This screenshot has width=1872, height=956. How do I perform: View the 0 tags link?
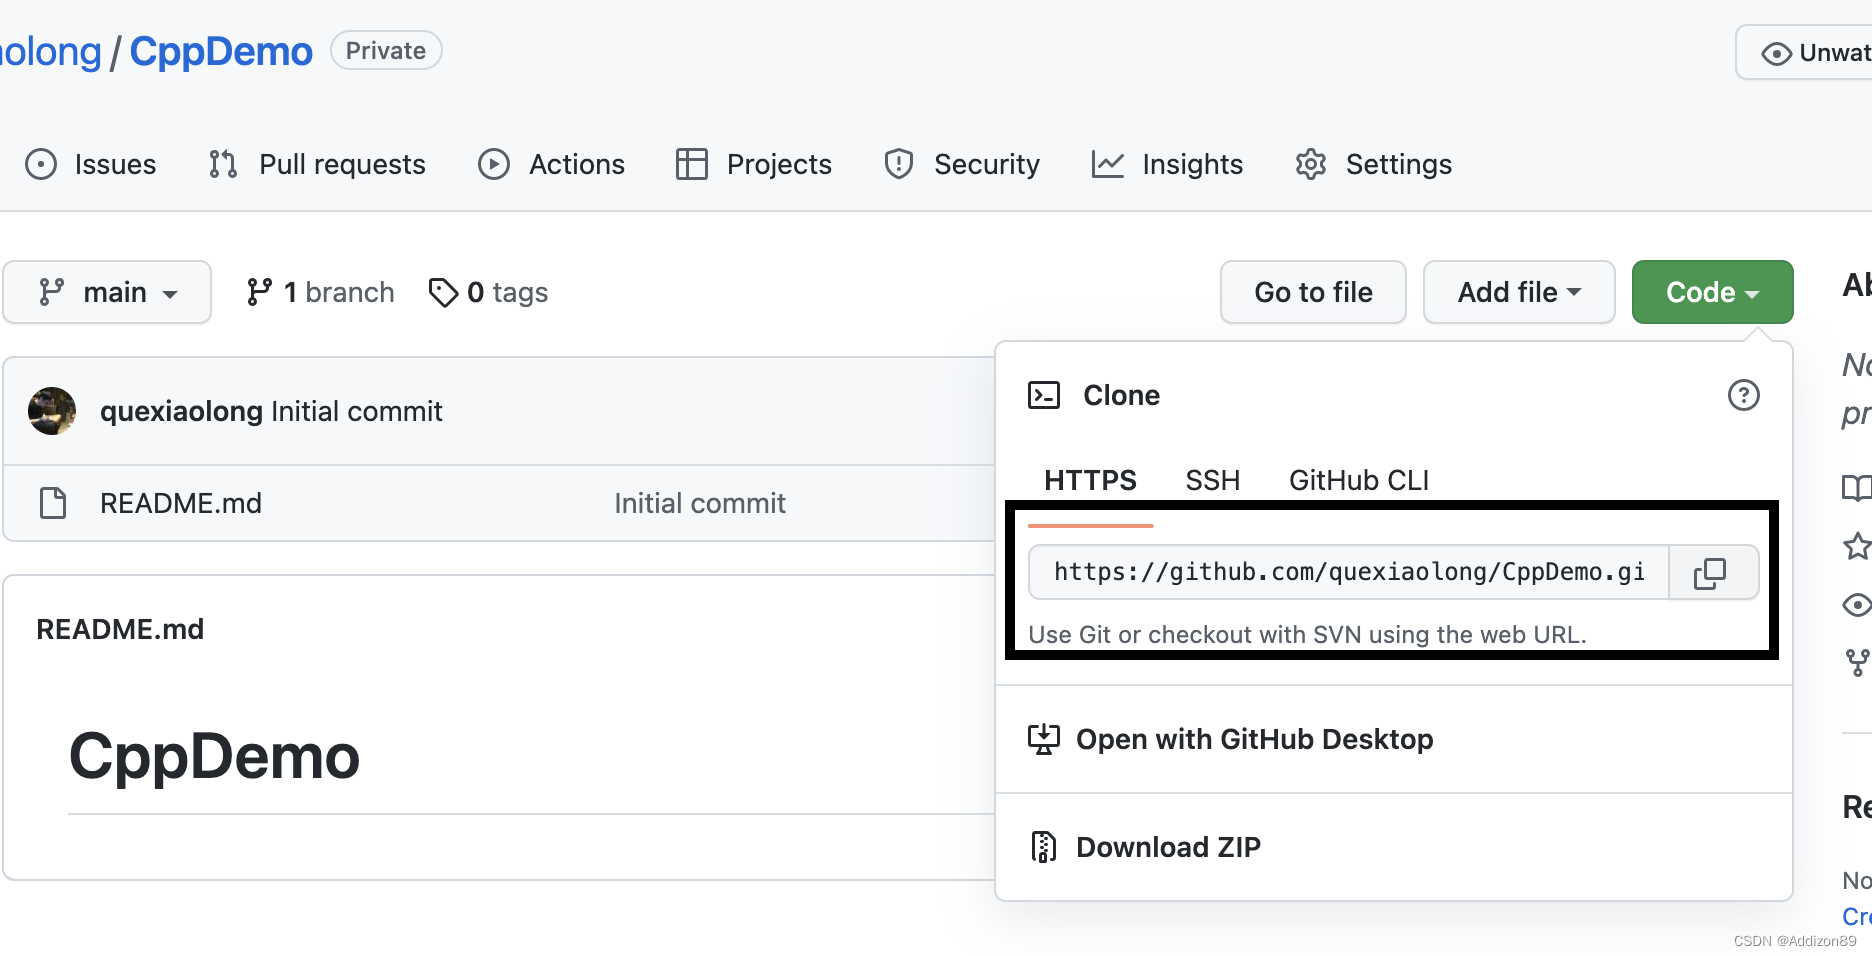point(488,292)
